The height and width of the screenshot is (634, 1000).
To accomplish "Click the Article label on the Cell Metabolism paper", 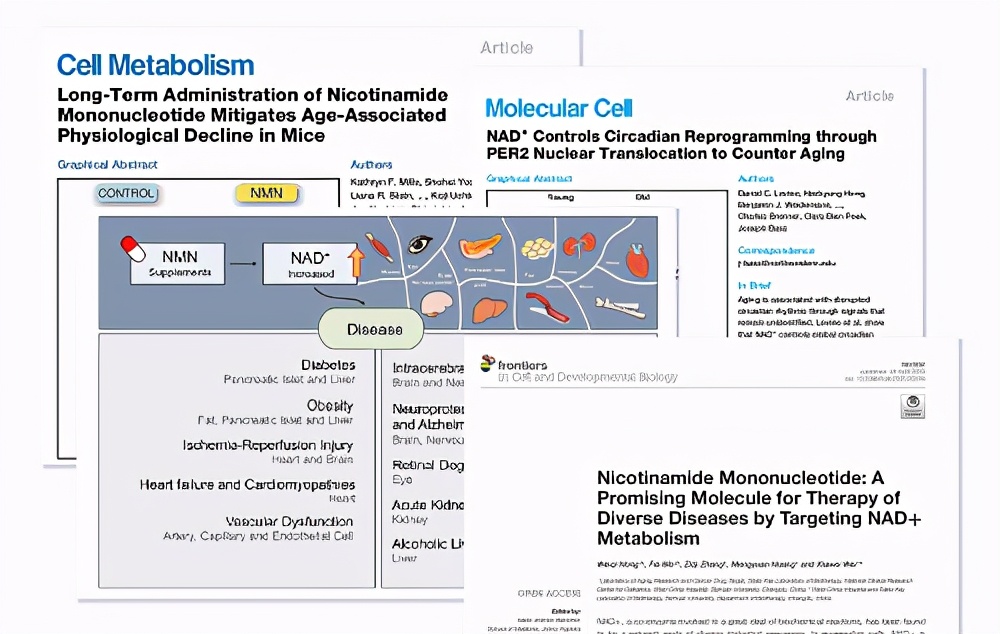I will pos(506,48).
